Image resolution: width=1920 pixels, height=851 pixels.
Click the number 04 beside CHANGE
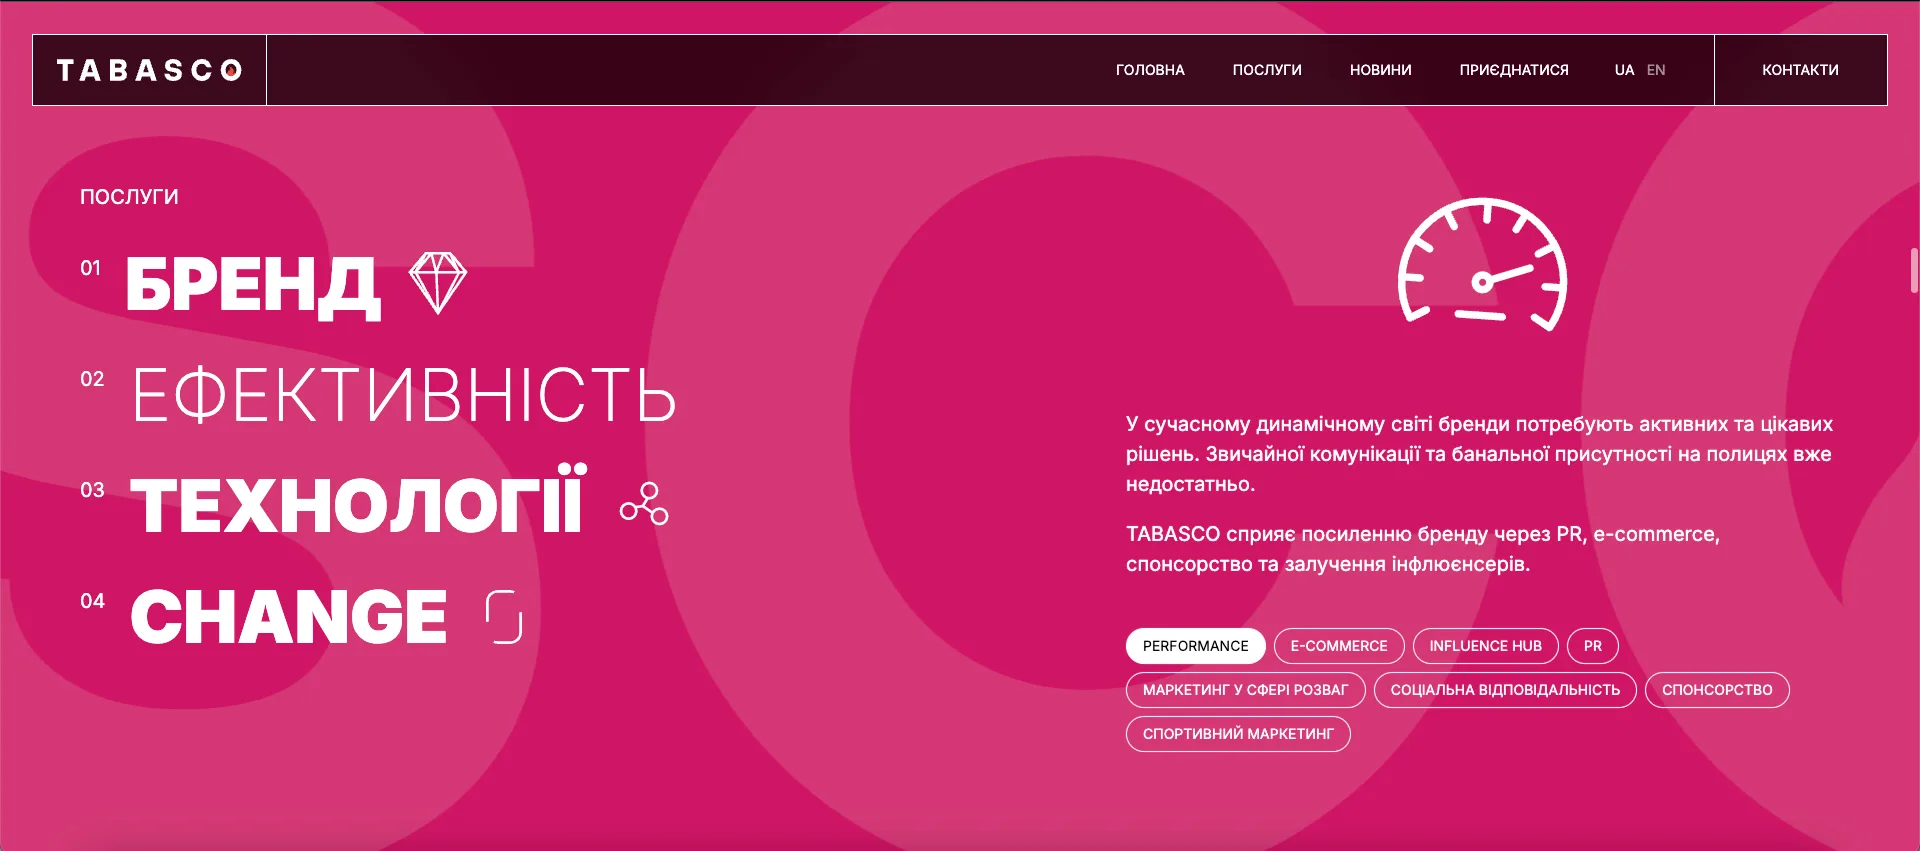[x=92, y=601]
